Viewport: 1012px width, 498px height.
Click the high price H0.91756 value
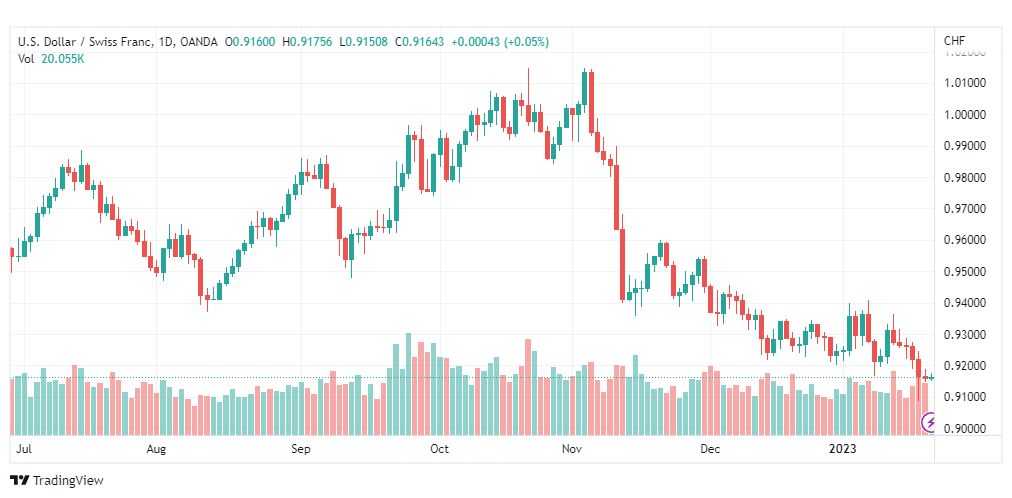click(x=307, y=42)
